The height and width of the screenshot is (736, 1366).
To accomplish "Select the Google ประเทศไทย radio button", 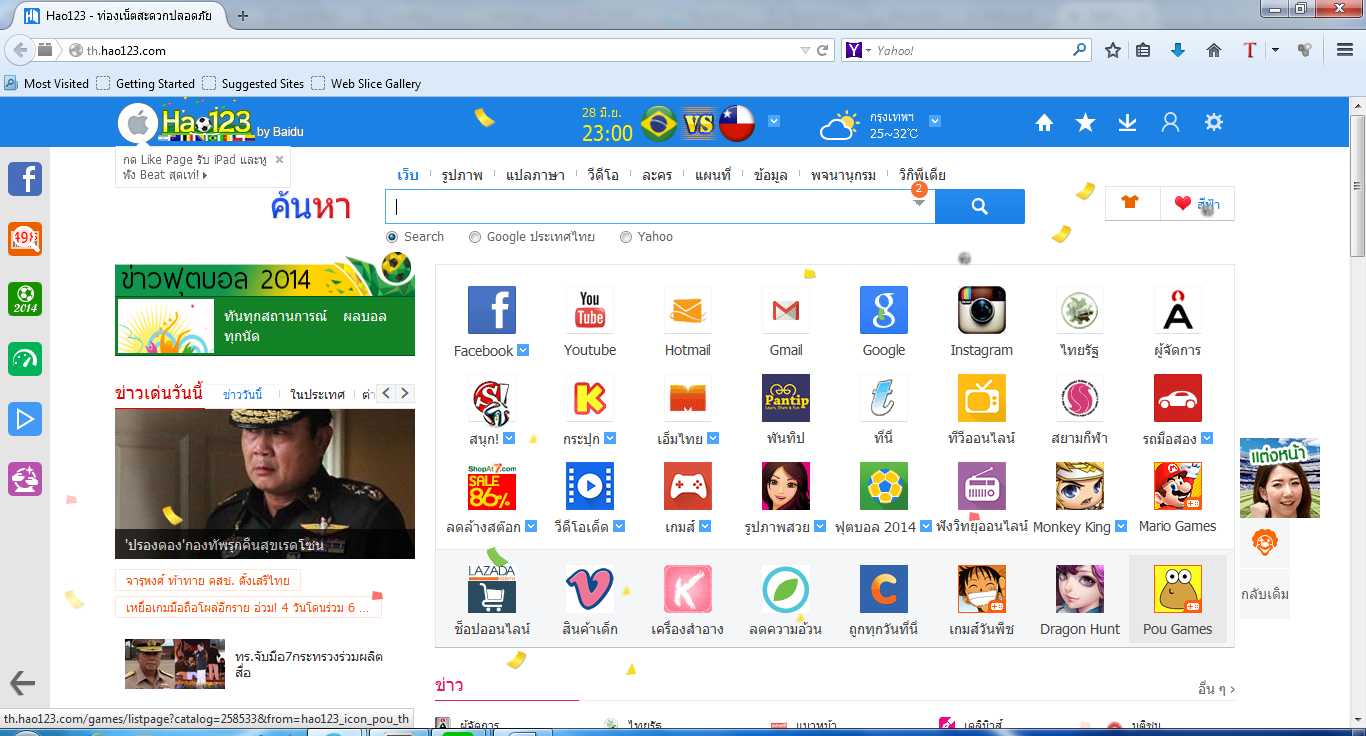I will [x=475, y=237].
